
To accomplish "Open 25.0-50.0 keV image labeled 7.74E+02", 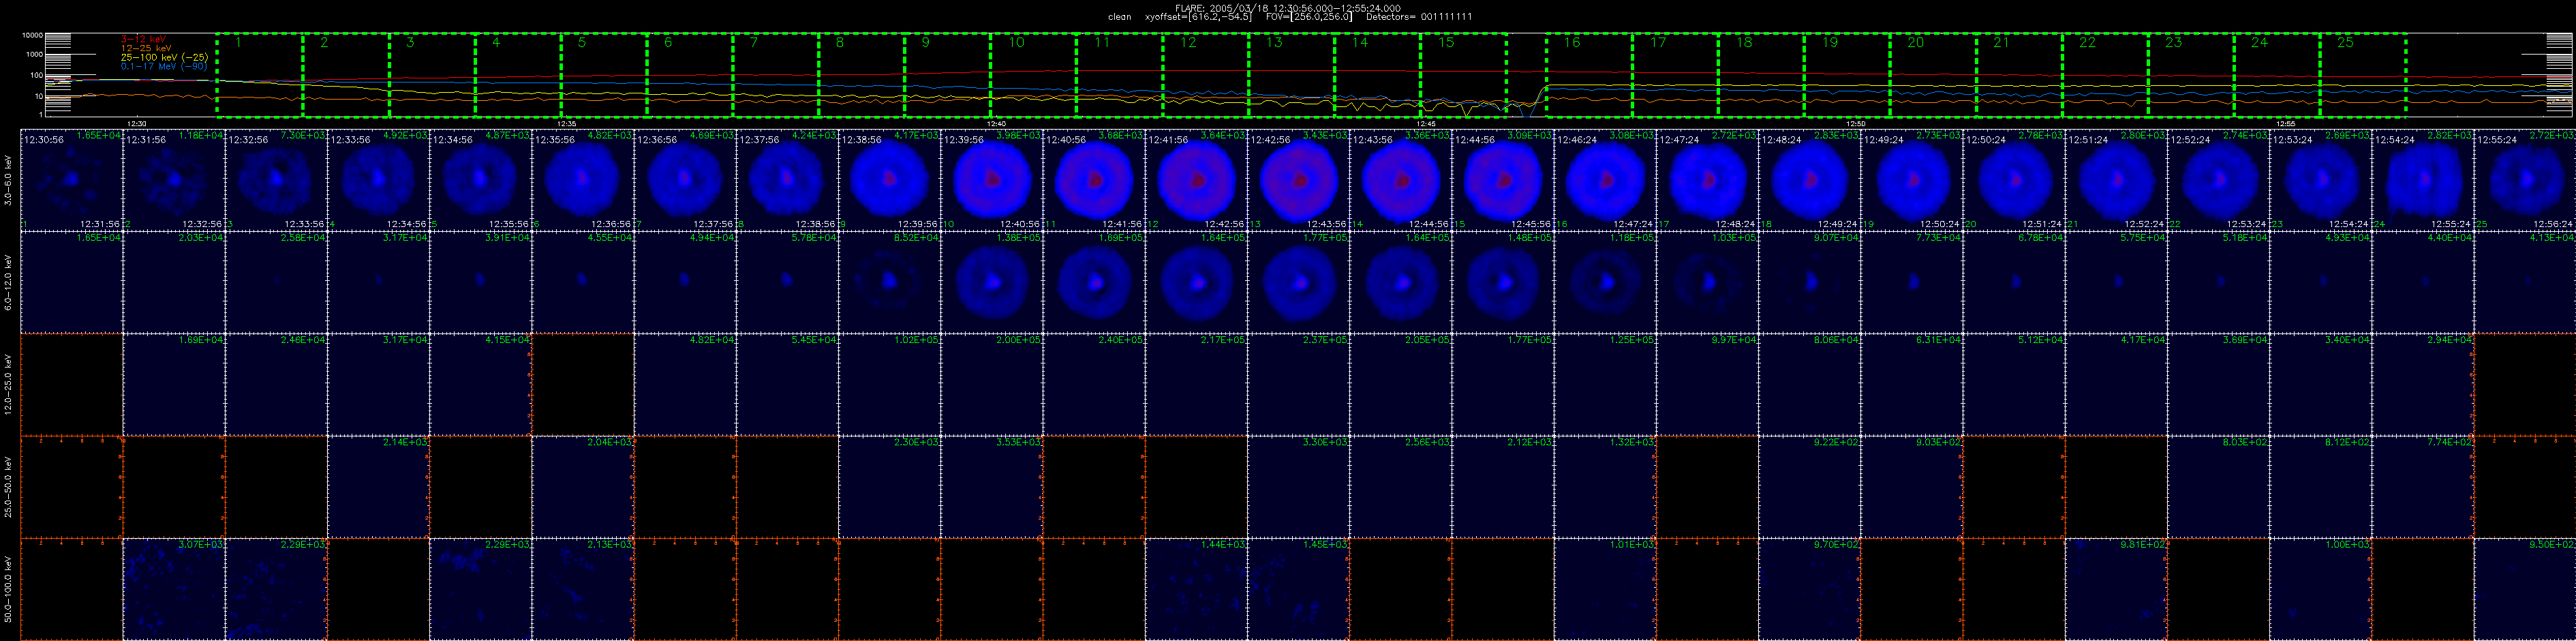I will [x=2422, y=487].
